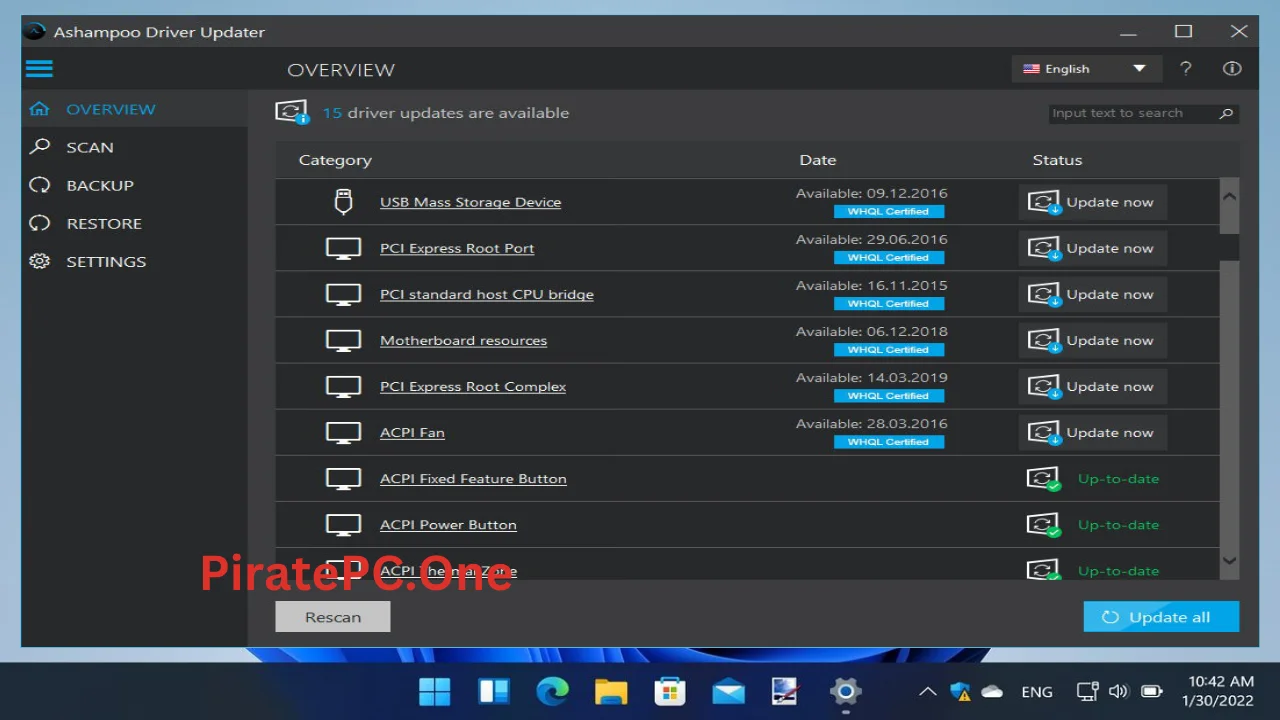Screen dimensions: 1280x720
Task: Open ACPI Fan link
Action: point(412,432)
